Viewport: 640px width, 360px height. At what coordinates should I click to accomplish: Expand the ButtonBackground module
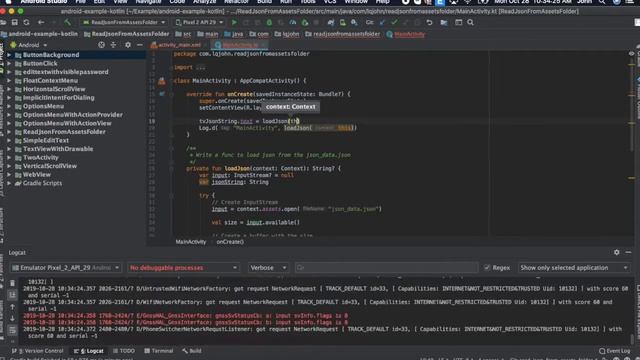click(9, 55)
